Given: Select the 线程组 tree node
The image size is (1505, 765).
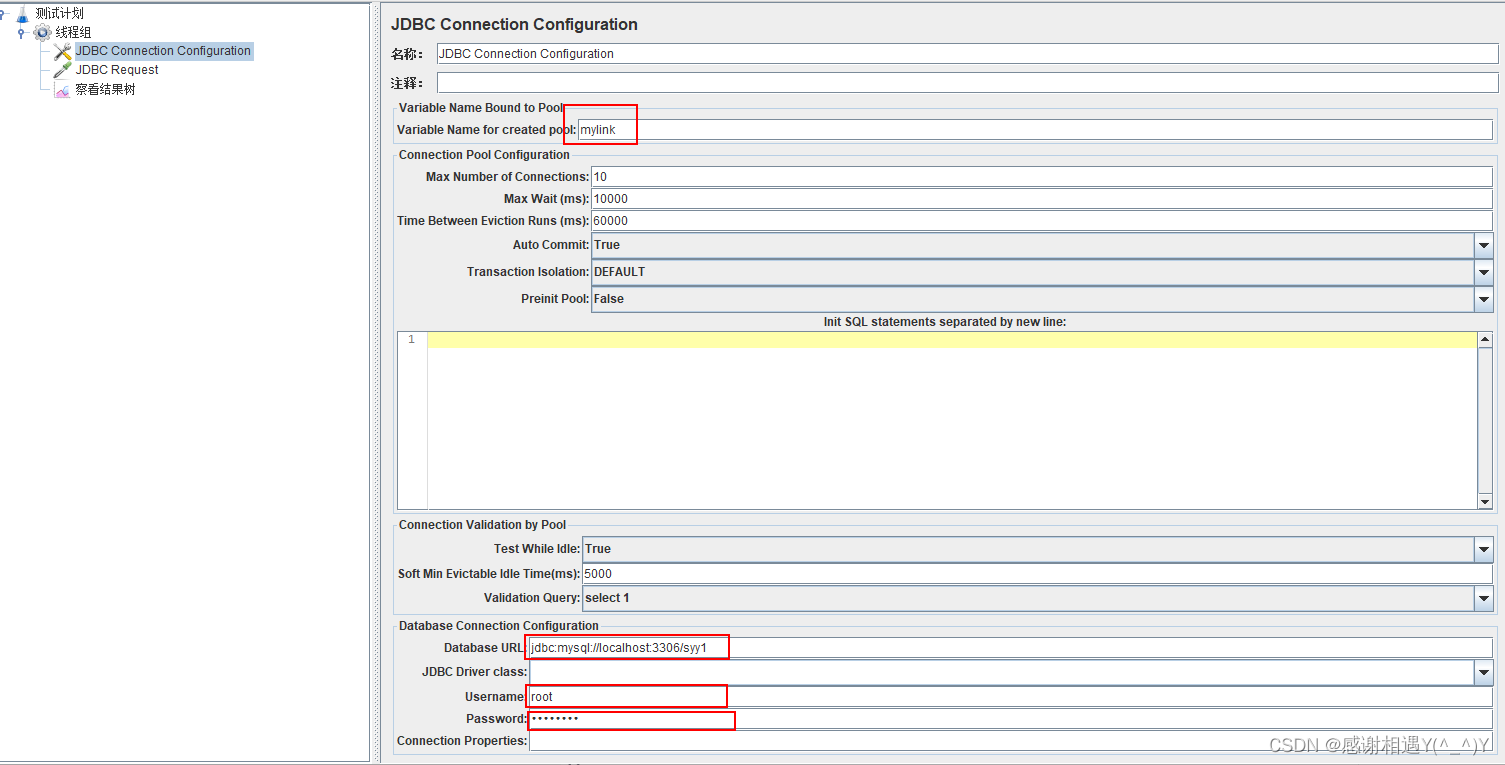Looking at the screenshot, I should (73, 32).
